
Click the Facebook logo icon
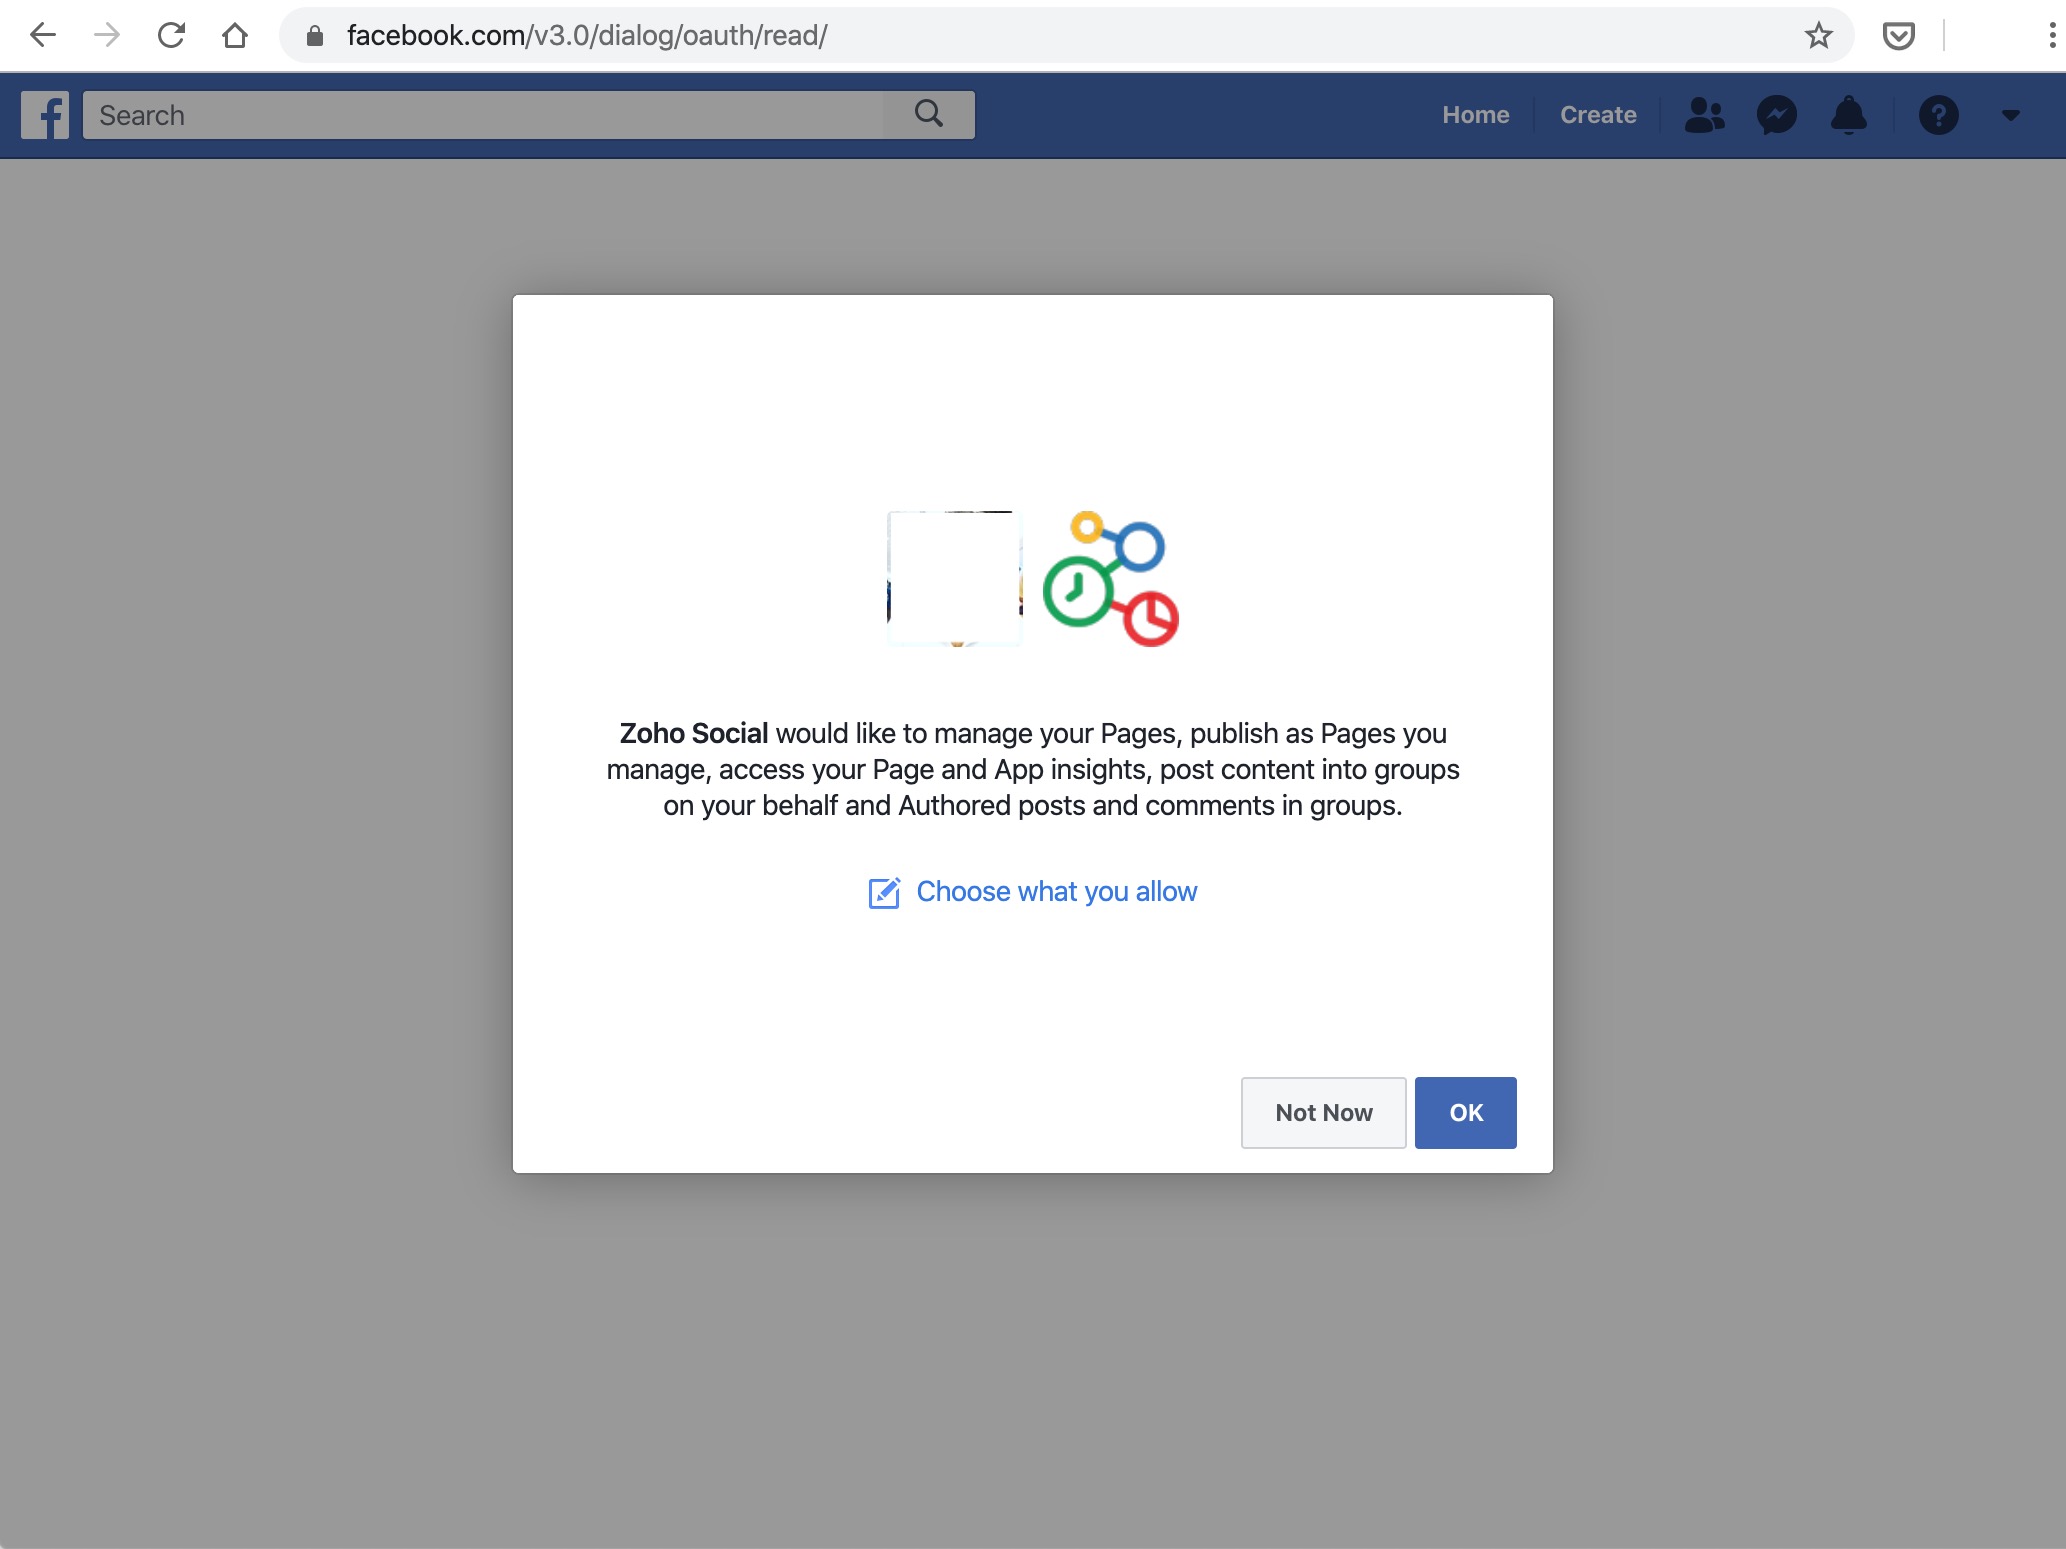[44, 112]
